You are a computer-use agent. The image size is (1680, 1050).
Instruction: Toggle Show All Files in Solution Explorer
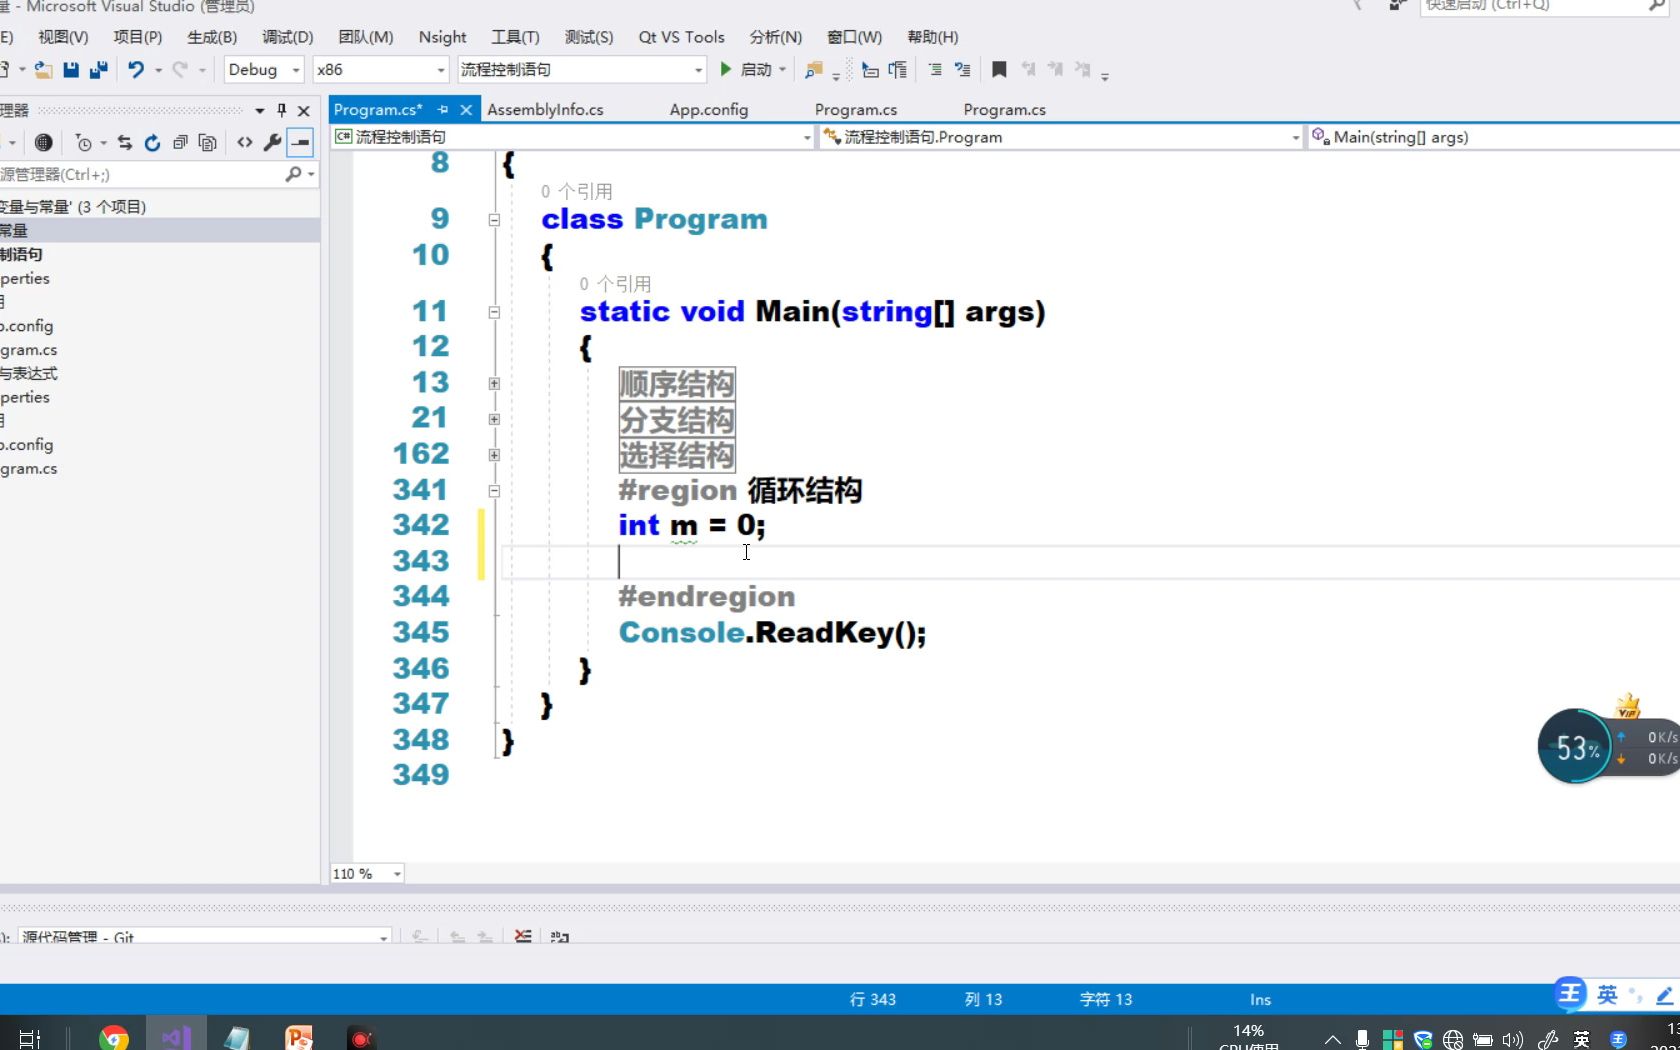pyautogui.click(x=207, y=143)
